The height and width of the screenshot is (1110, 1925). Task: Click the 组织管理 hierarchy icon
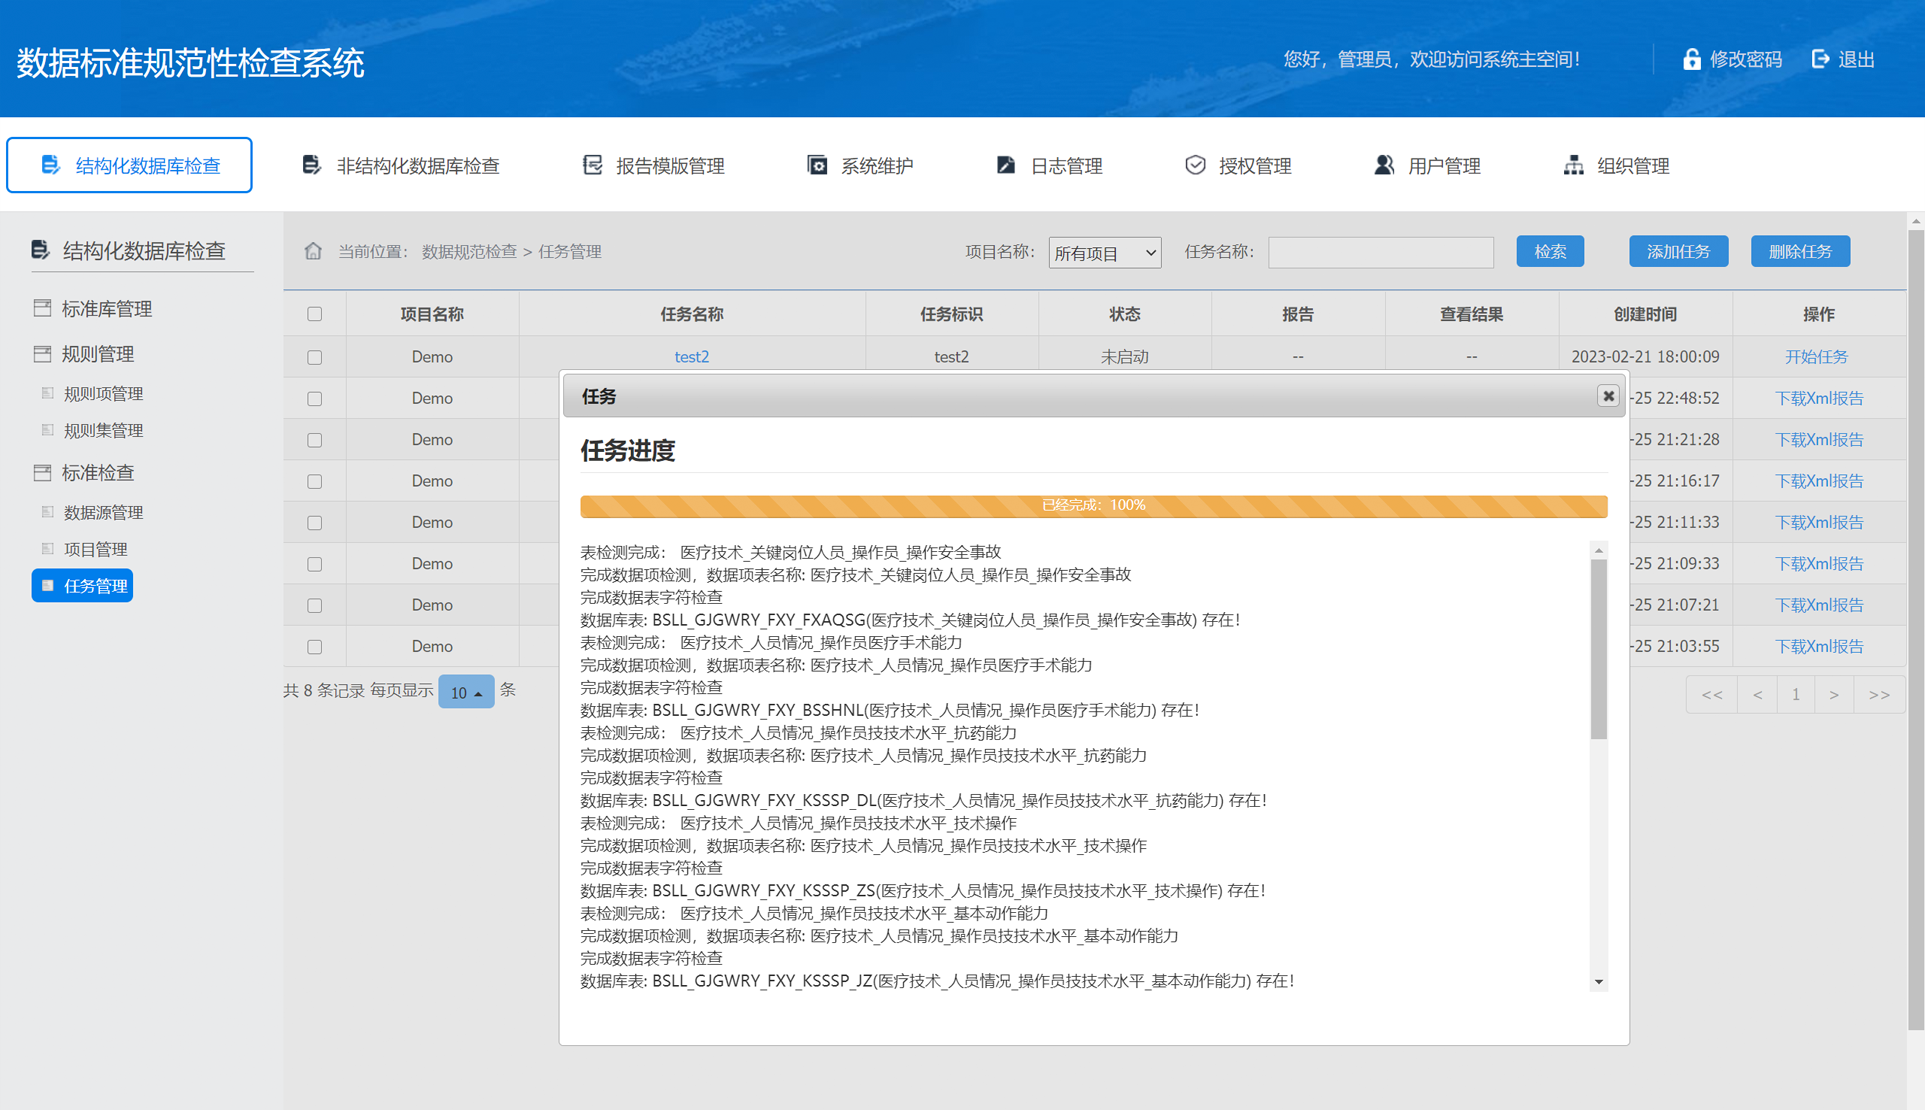[x=1573, y=165]
